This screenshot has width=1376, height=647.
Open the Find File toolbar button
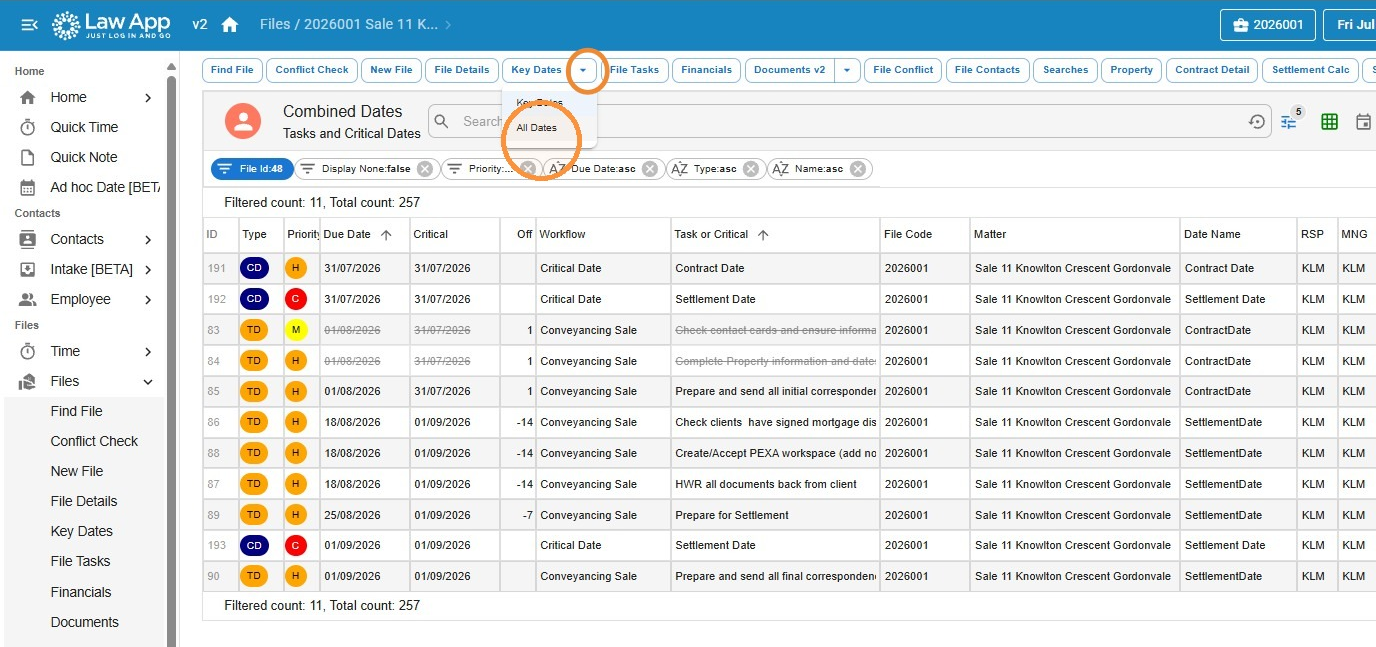point(233,70)
